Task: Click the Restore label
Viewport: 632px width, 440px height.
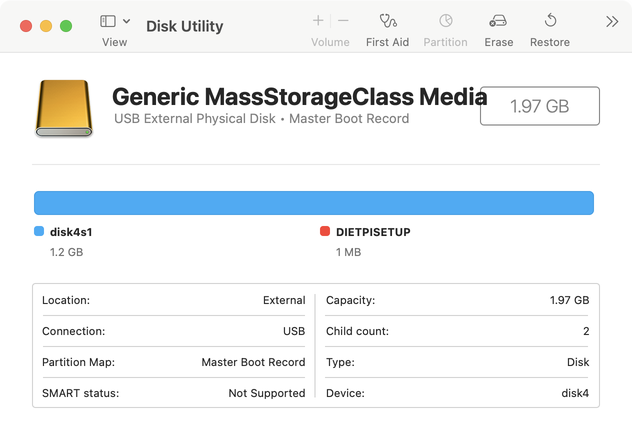Action: [x=550, y=42]
